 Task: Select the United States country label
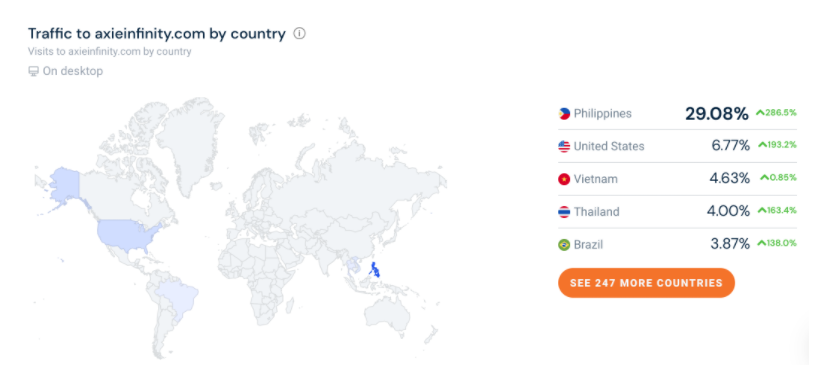pos(609,146)
